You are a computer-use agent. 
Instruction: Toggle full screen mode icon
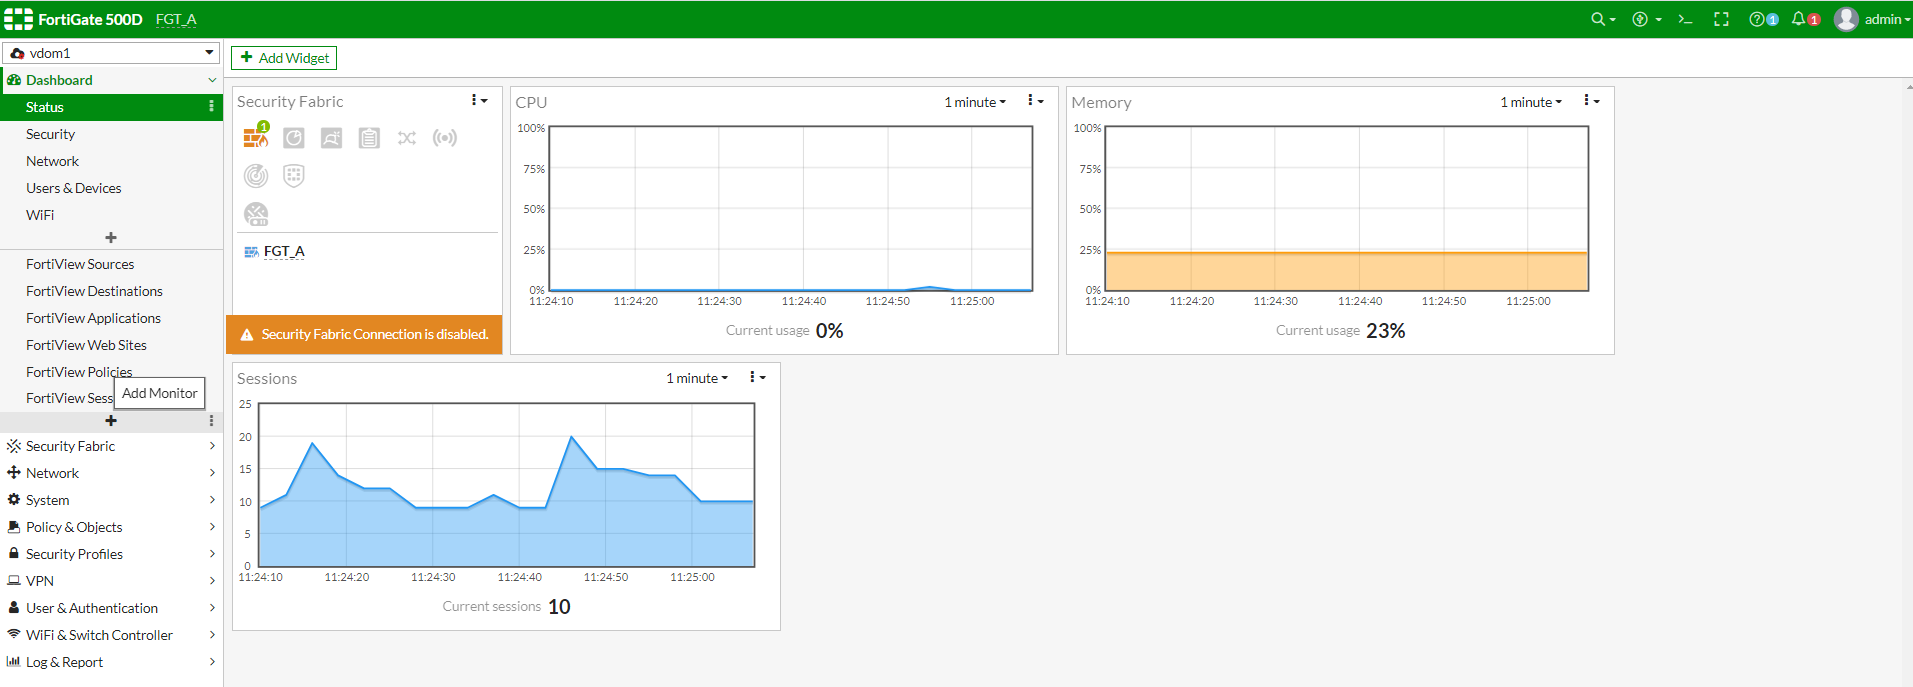1721,19
